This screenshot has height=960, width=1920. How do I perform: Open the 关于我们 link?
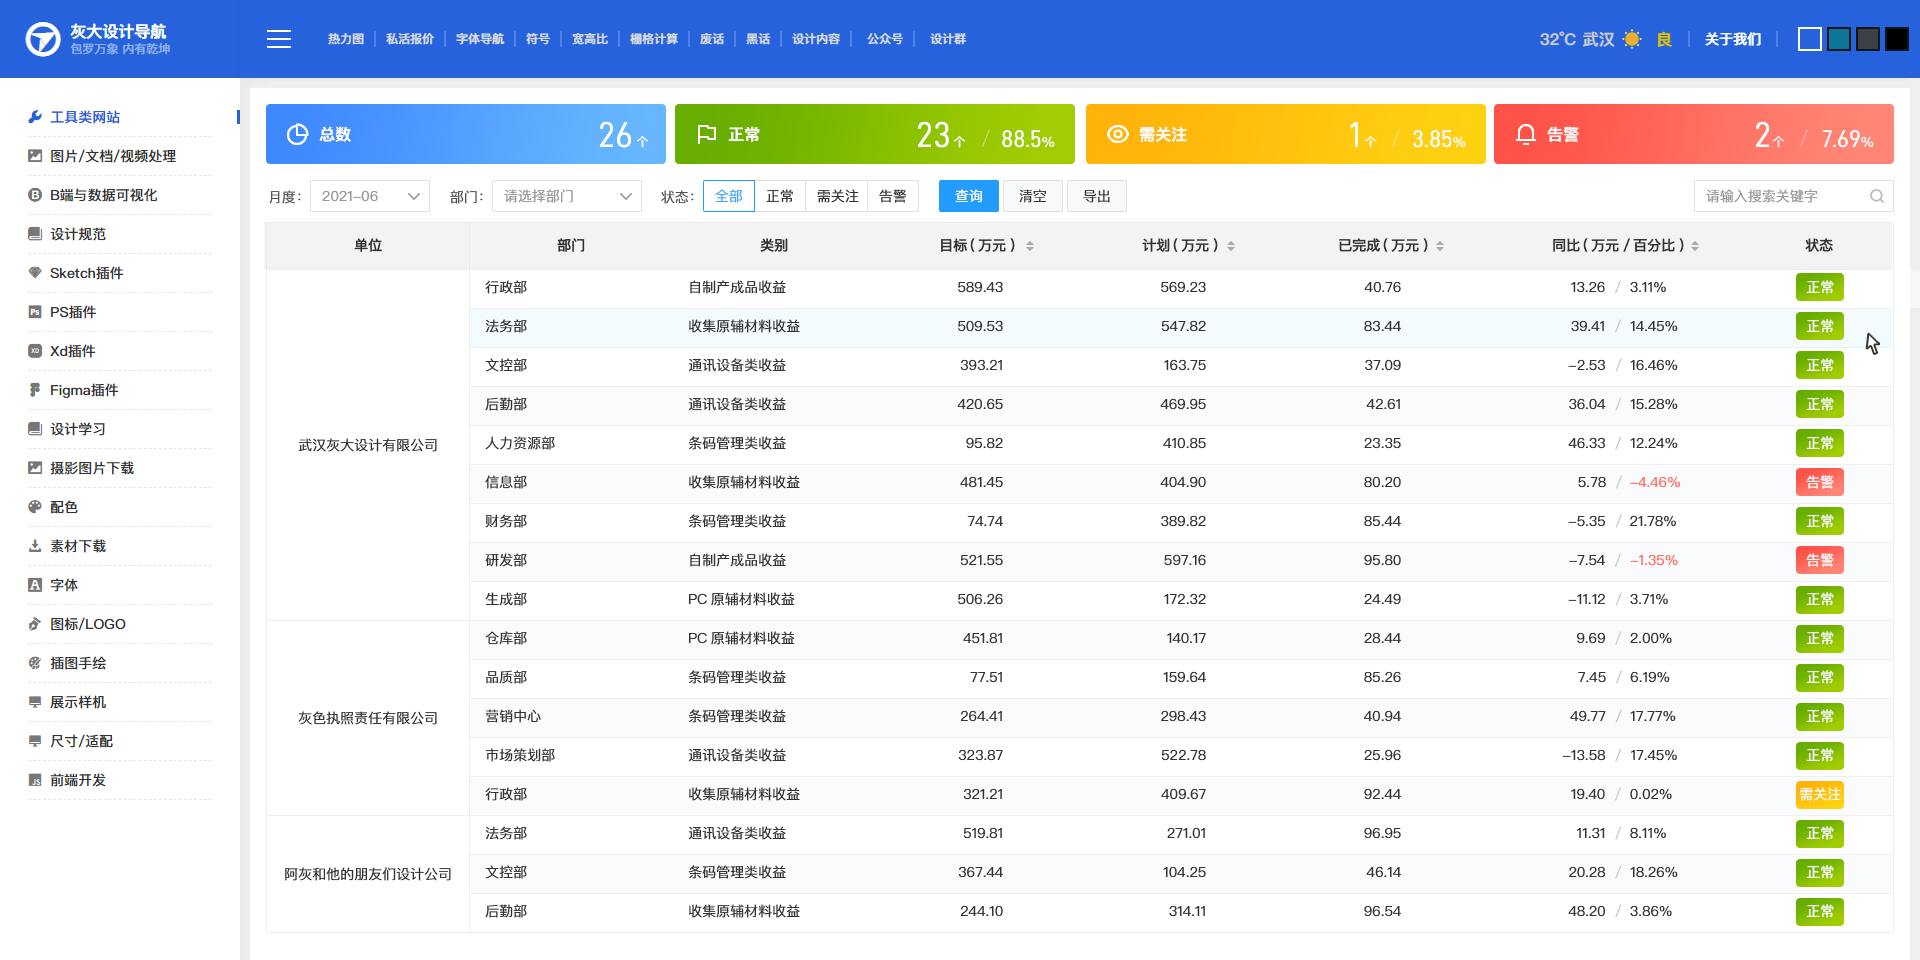(1733, 39)
